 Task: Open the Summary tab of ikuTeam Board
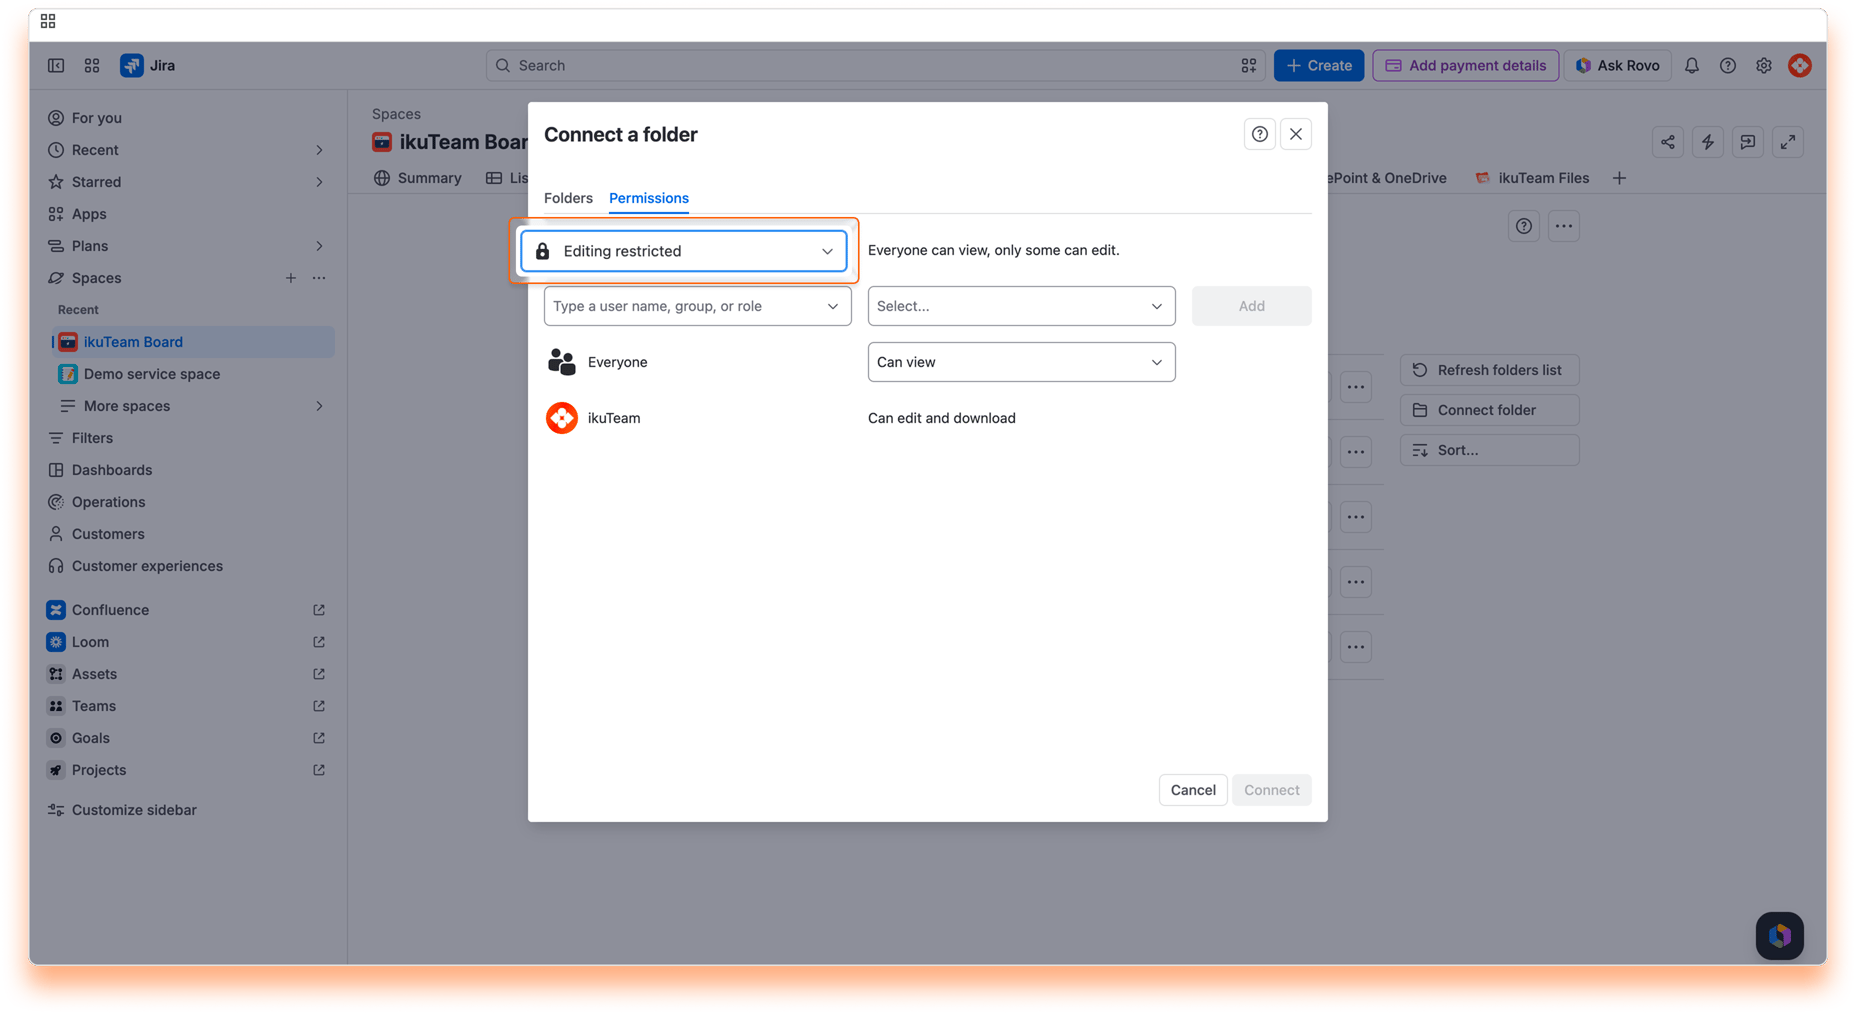tap(418, 178)
